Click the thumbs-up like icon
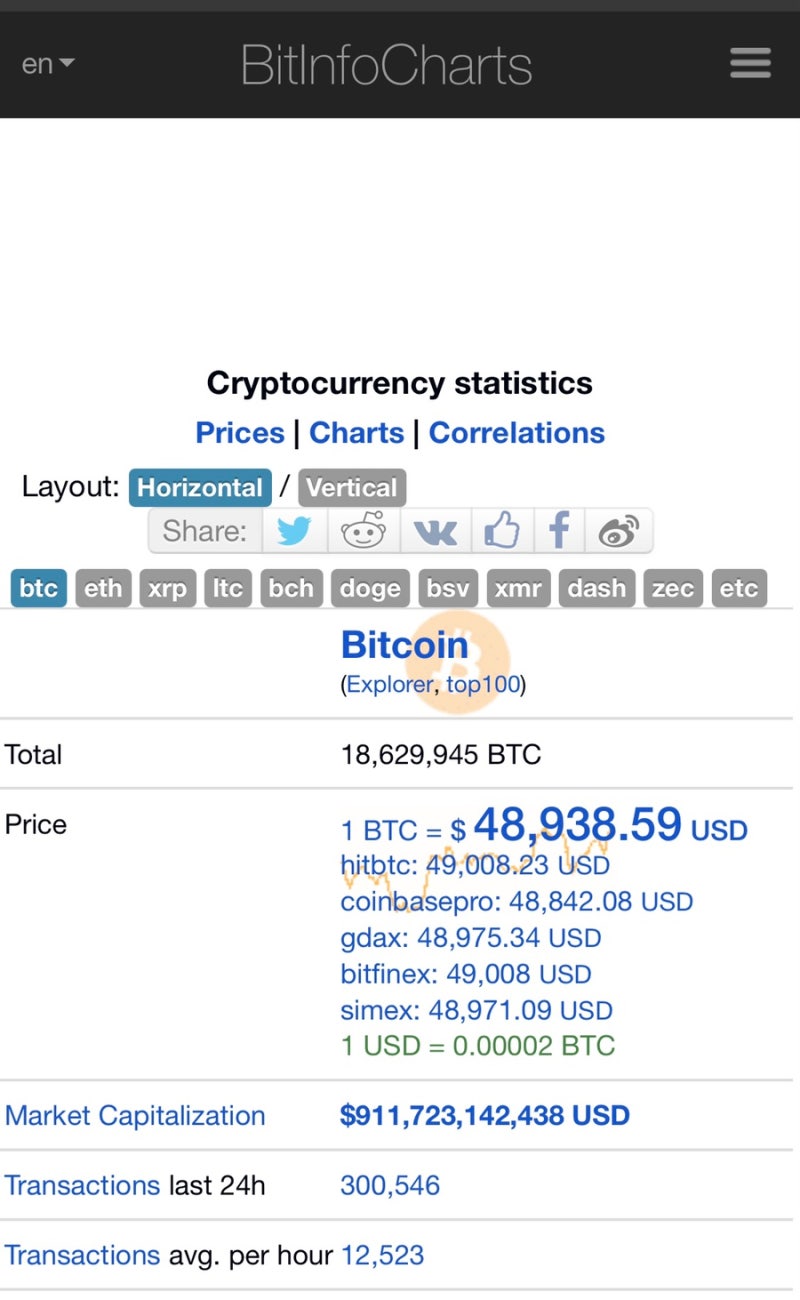The height and width of the screenshot is (1300, 800). tap(502, 531)
